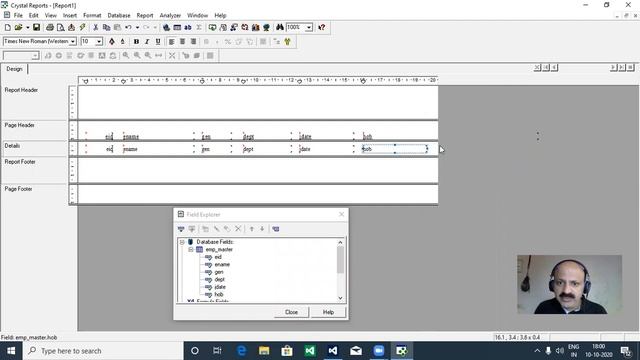Open the Insert menu

point(70,16)
